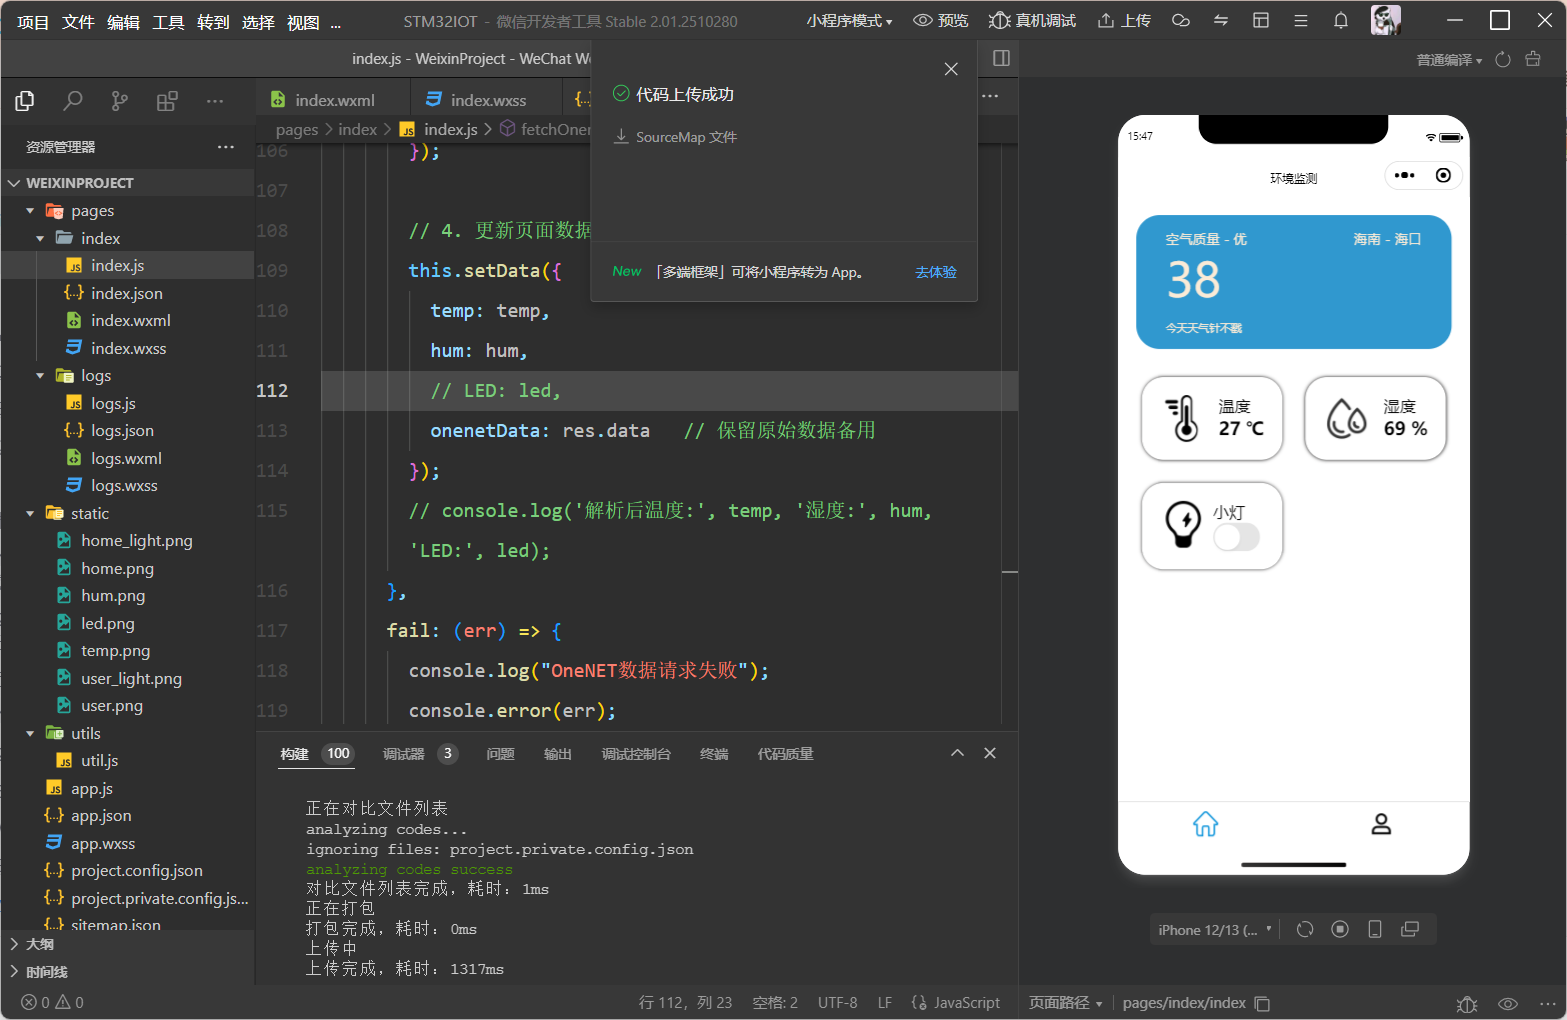Tap the user profile tab icon in simulator
The width and height of the screenshot is (1567, 1020).
pyautogui.click(x=1381, y=824)
